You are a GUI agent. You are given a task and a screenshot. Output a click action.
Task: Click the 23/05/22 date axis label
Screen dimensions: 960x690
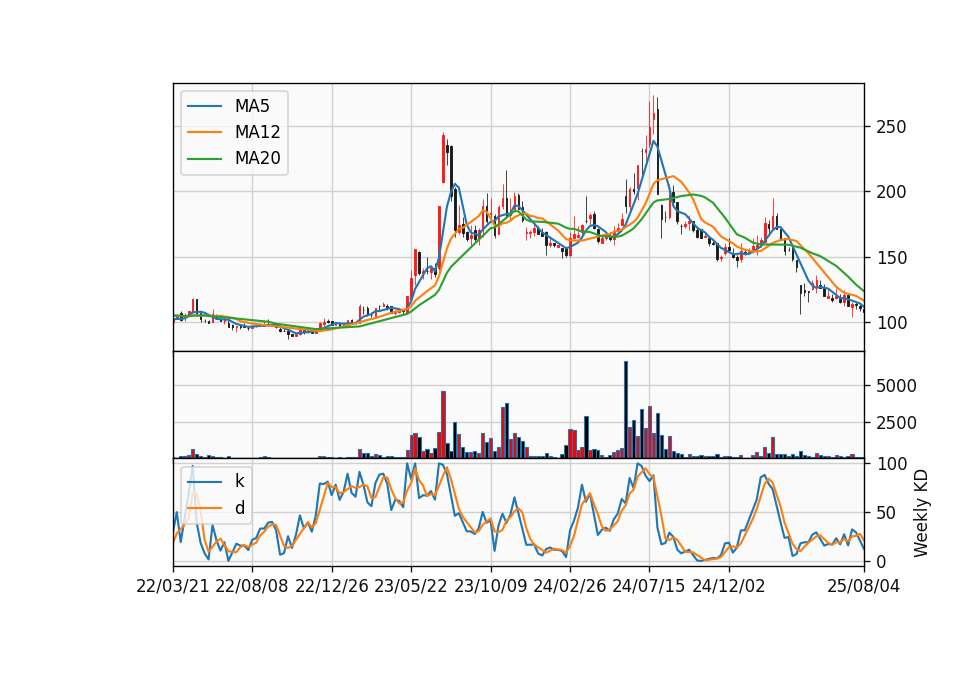click(x=411, y=586)
